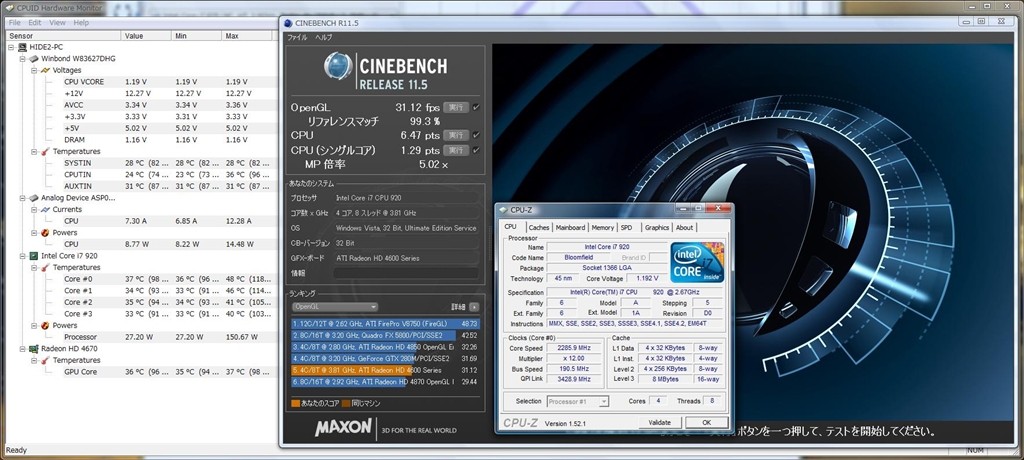This screenshot has width=1024, height=460.
Task: Toggle the checkbox for CPU test
Action: (x=476, y=135)
